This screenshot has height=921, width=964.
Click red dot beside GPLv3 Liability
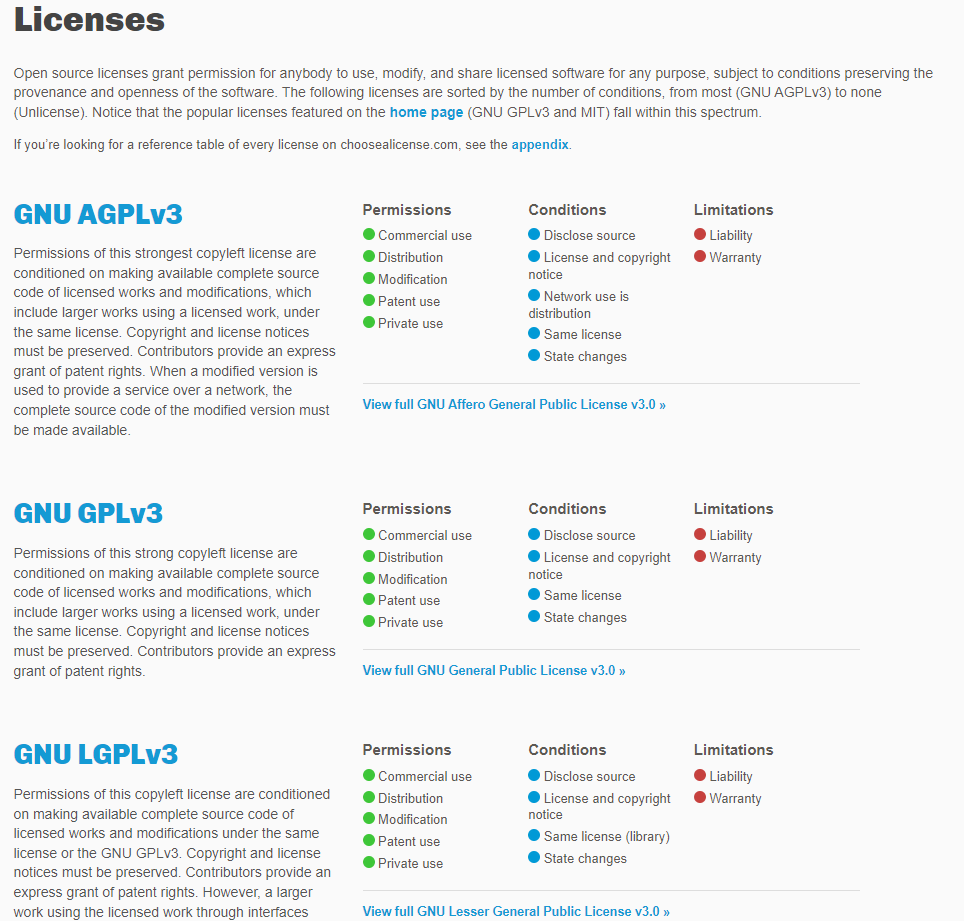pyautogui.click(x=700, y=534)
